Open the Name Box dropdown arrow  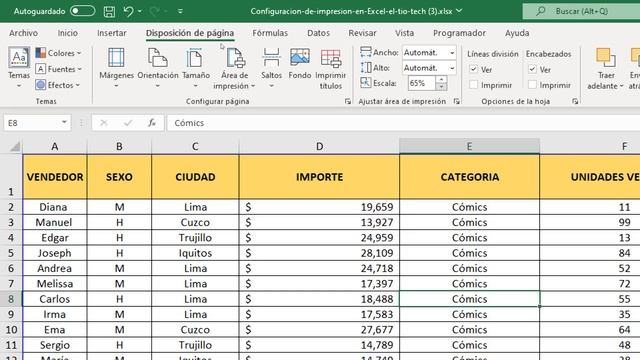[64, 122]
